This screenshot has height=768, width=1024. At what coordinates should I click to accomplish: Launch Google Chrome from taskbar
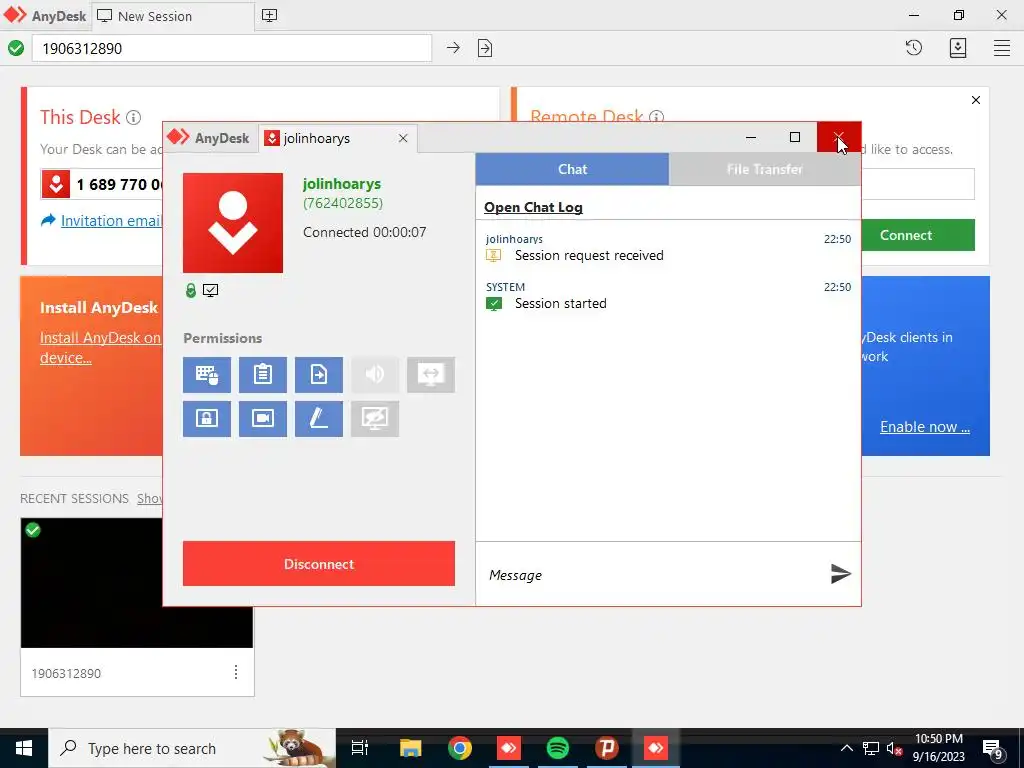point(460,748)
